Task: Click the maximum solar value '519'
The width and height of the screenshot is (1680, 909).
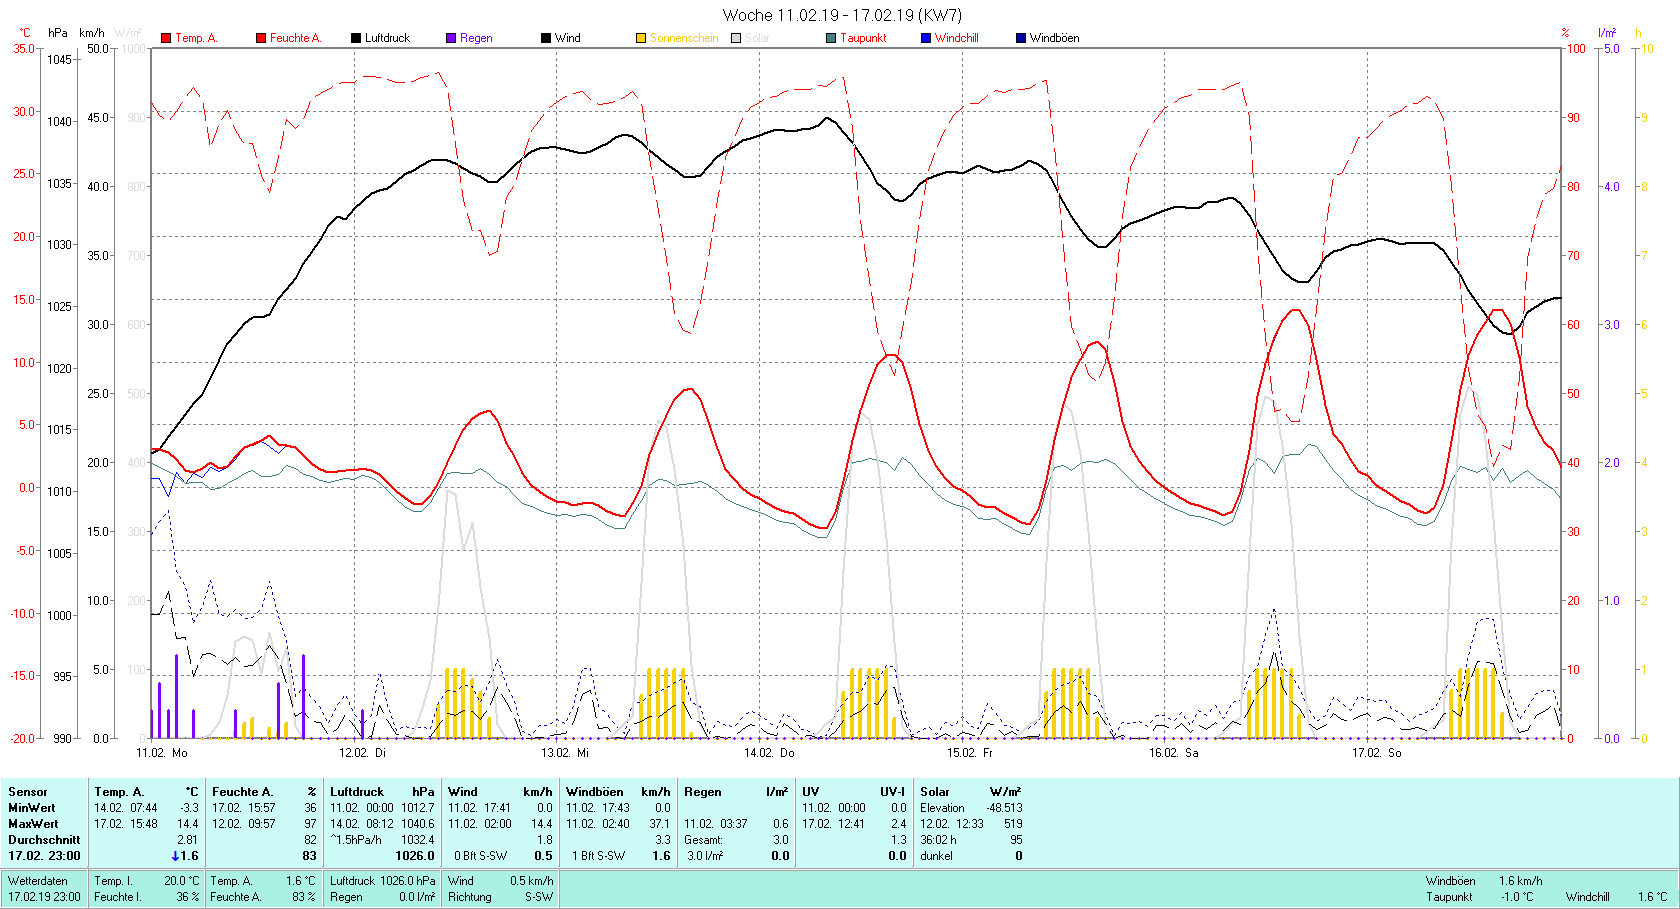Action: [1013, 824]
